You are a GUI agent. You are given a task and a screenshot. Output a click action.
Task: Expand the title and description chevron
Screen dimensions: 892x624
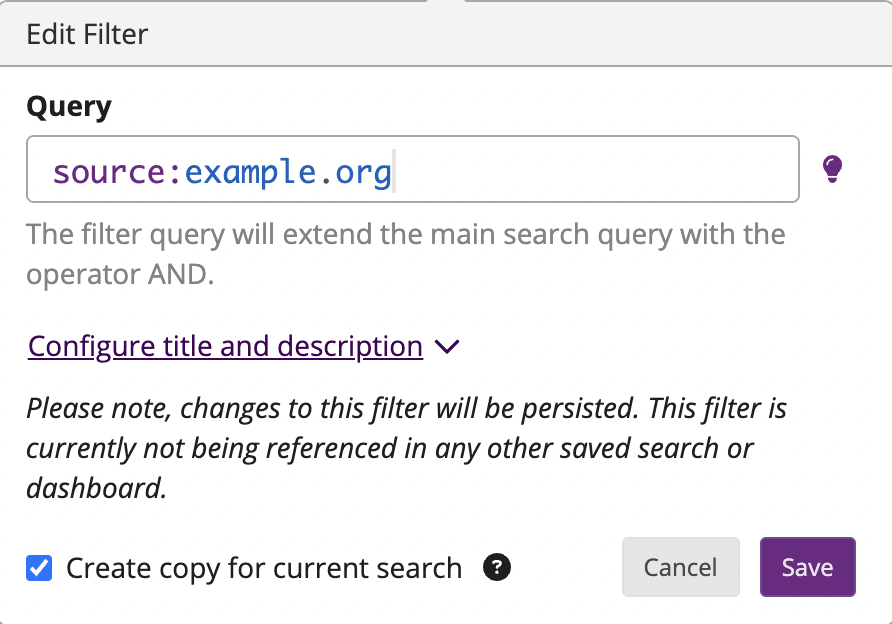click(447, 346)
